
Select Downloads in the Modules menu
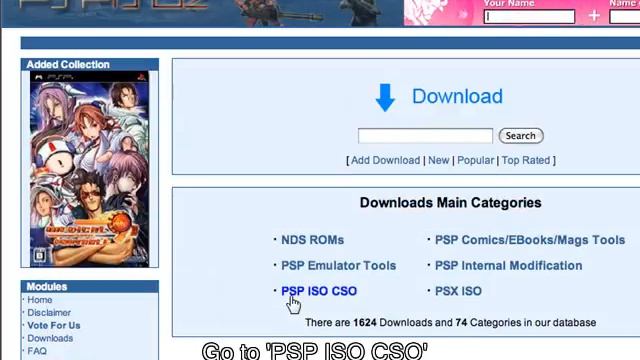pyautogui.click(x=50, y=338)
